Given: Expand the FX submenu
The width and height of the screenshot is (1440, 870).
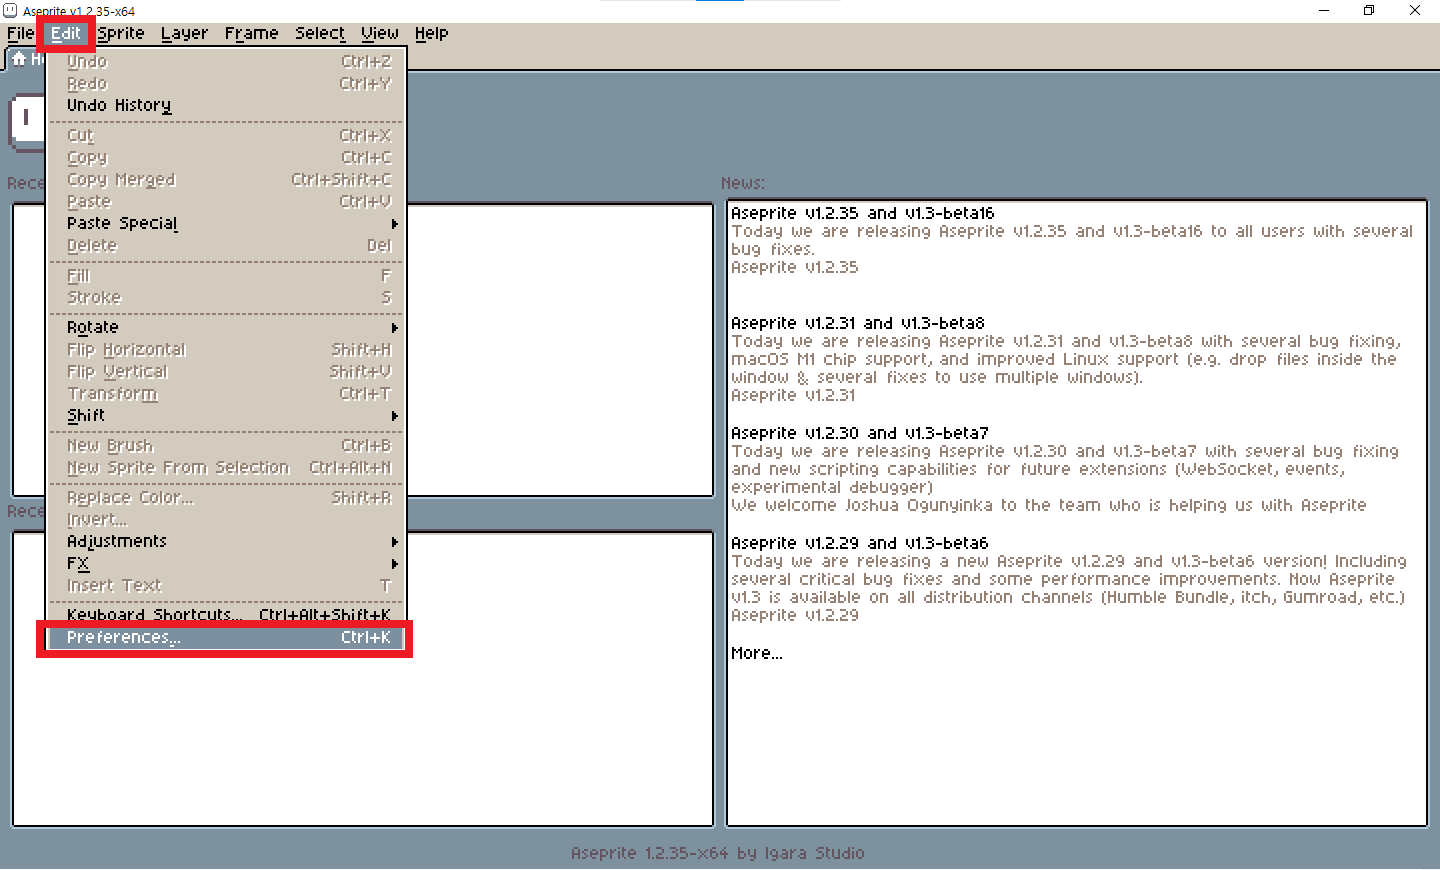Looking at the screenshot, I should pos(227,563).
